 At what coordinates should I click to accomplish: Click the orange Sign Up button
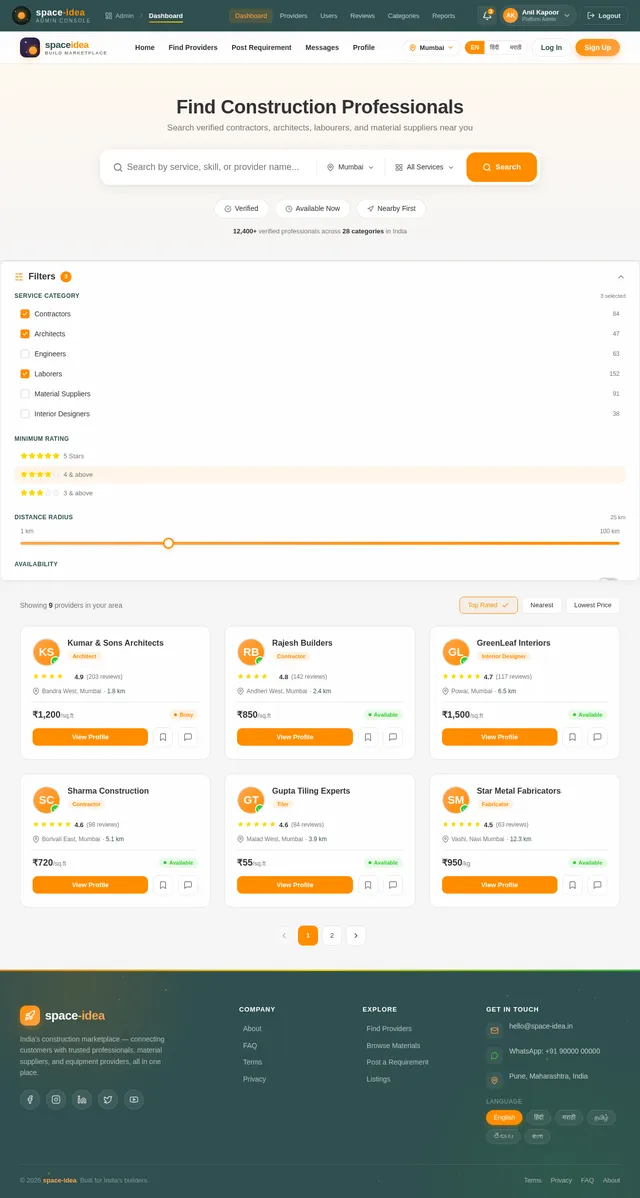click(x=597, y=47)
